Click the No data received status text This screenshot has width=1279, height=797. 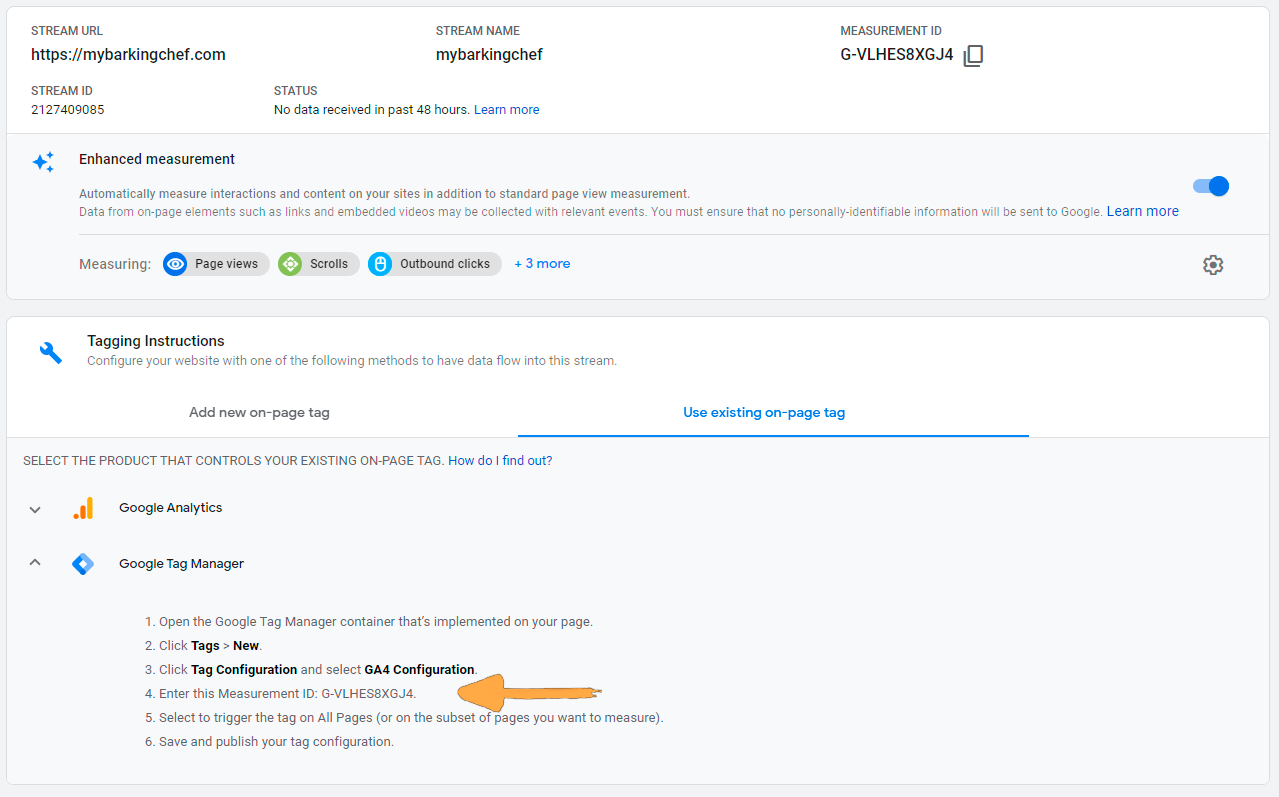click(x=372, y=110)
